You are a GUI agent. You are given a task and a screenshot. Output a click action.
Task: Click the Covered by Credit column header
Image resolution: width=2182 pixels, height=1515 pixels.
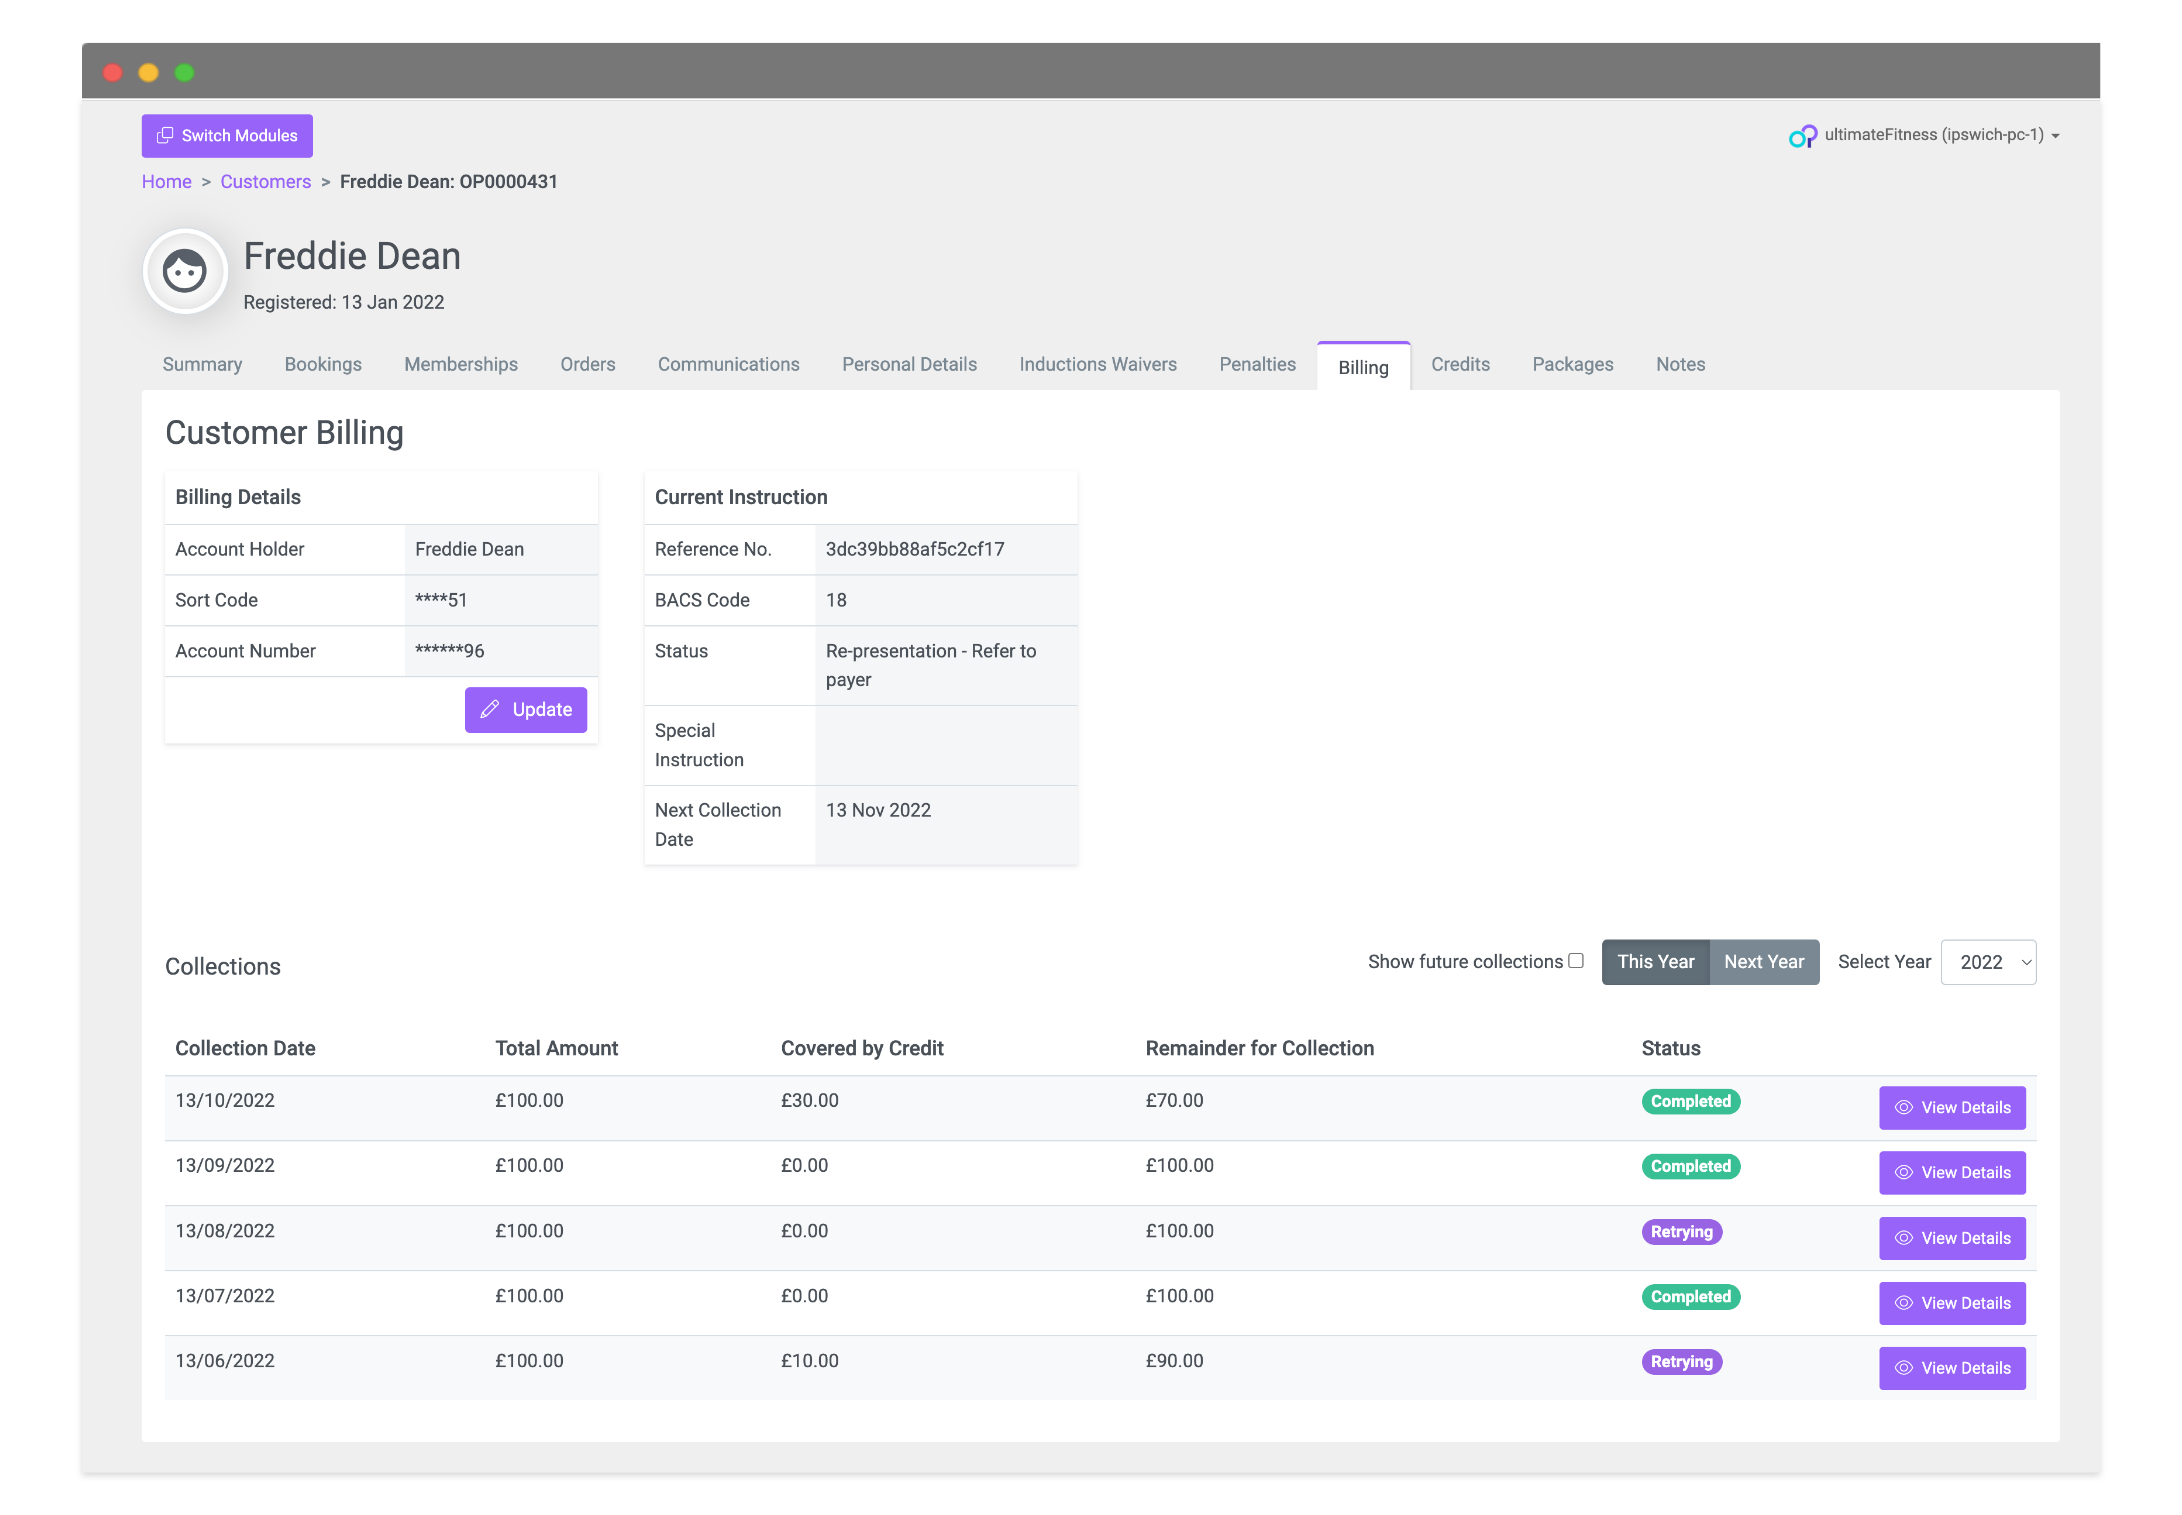(x=862, y=1048)
